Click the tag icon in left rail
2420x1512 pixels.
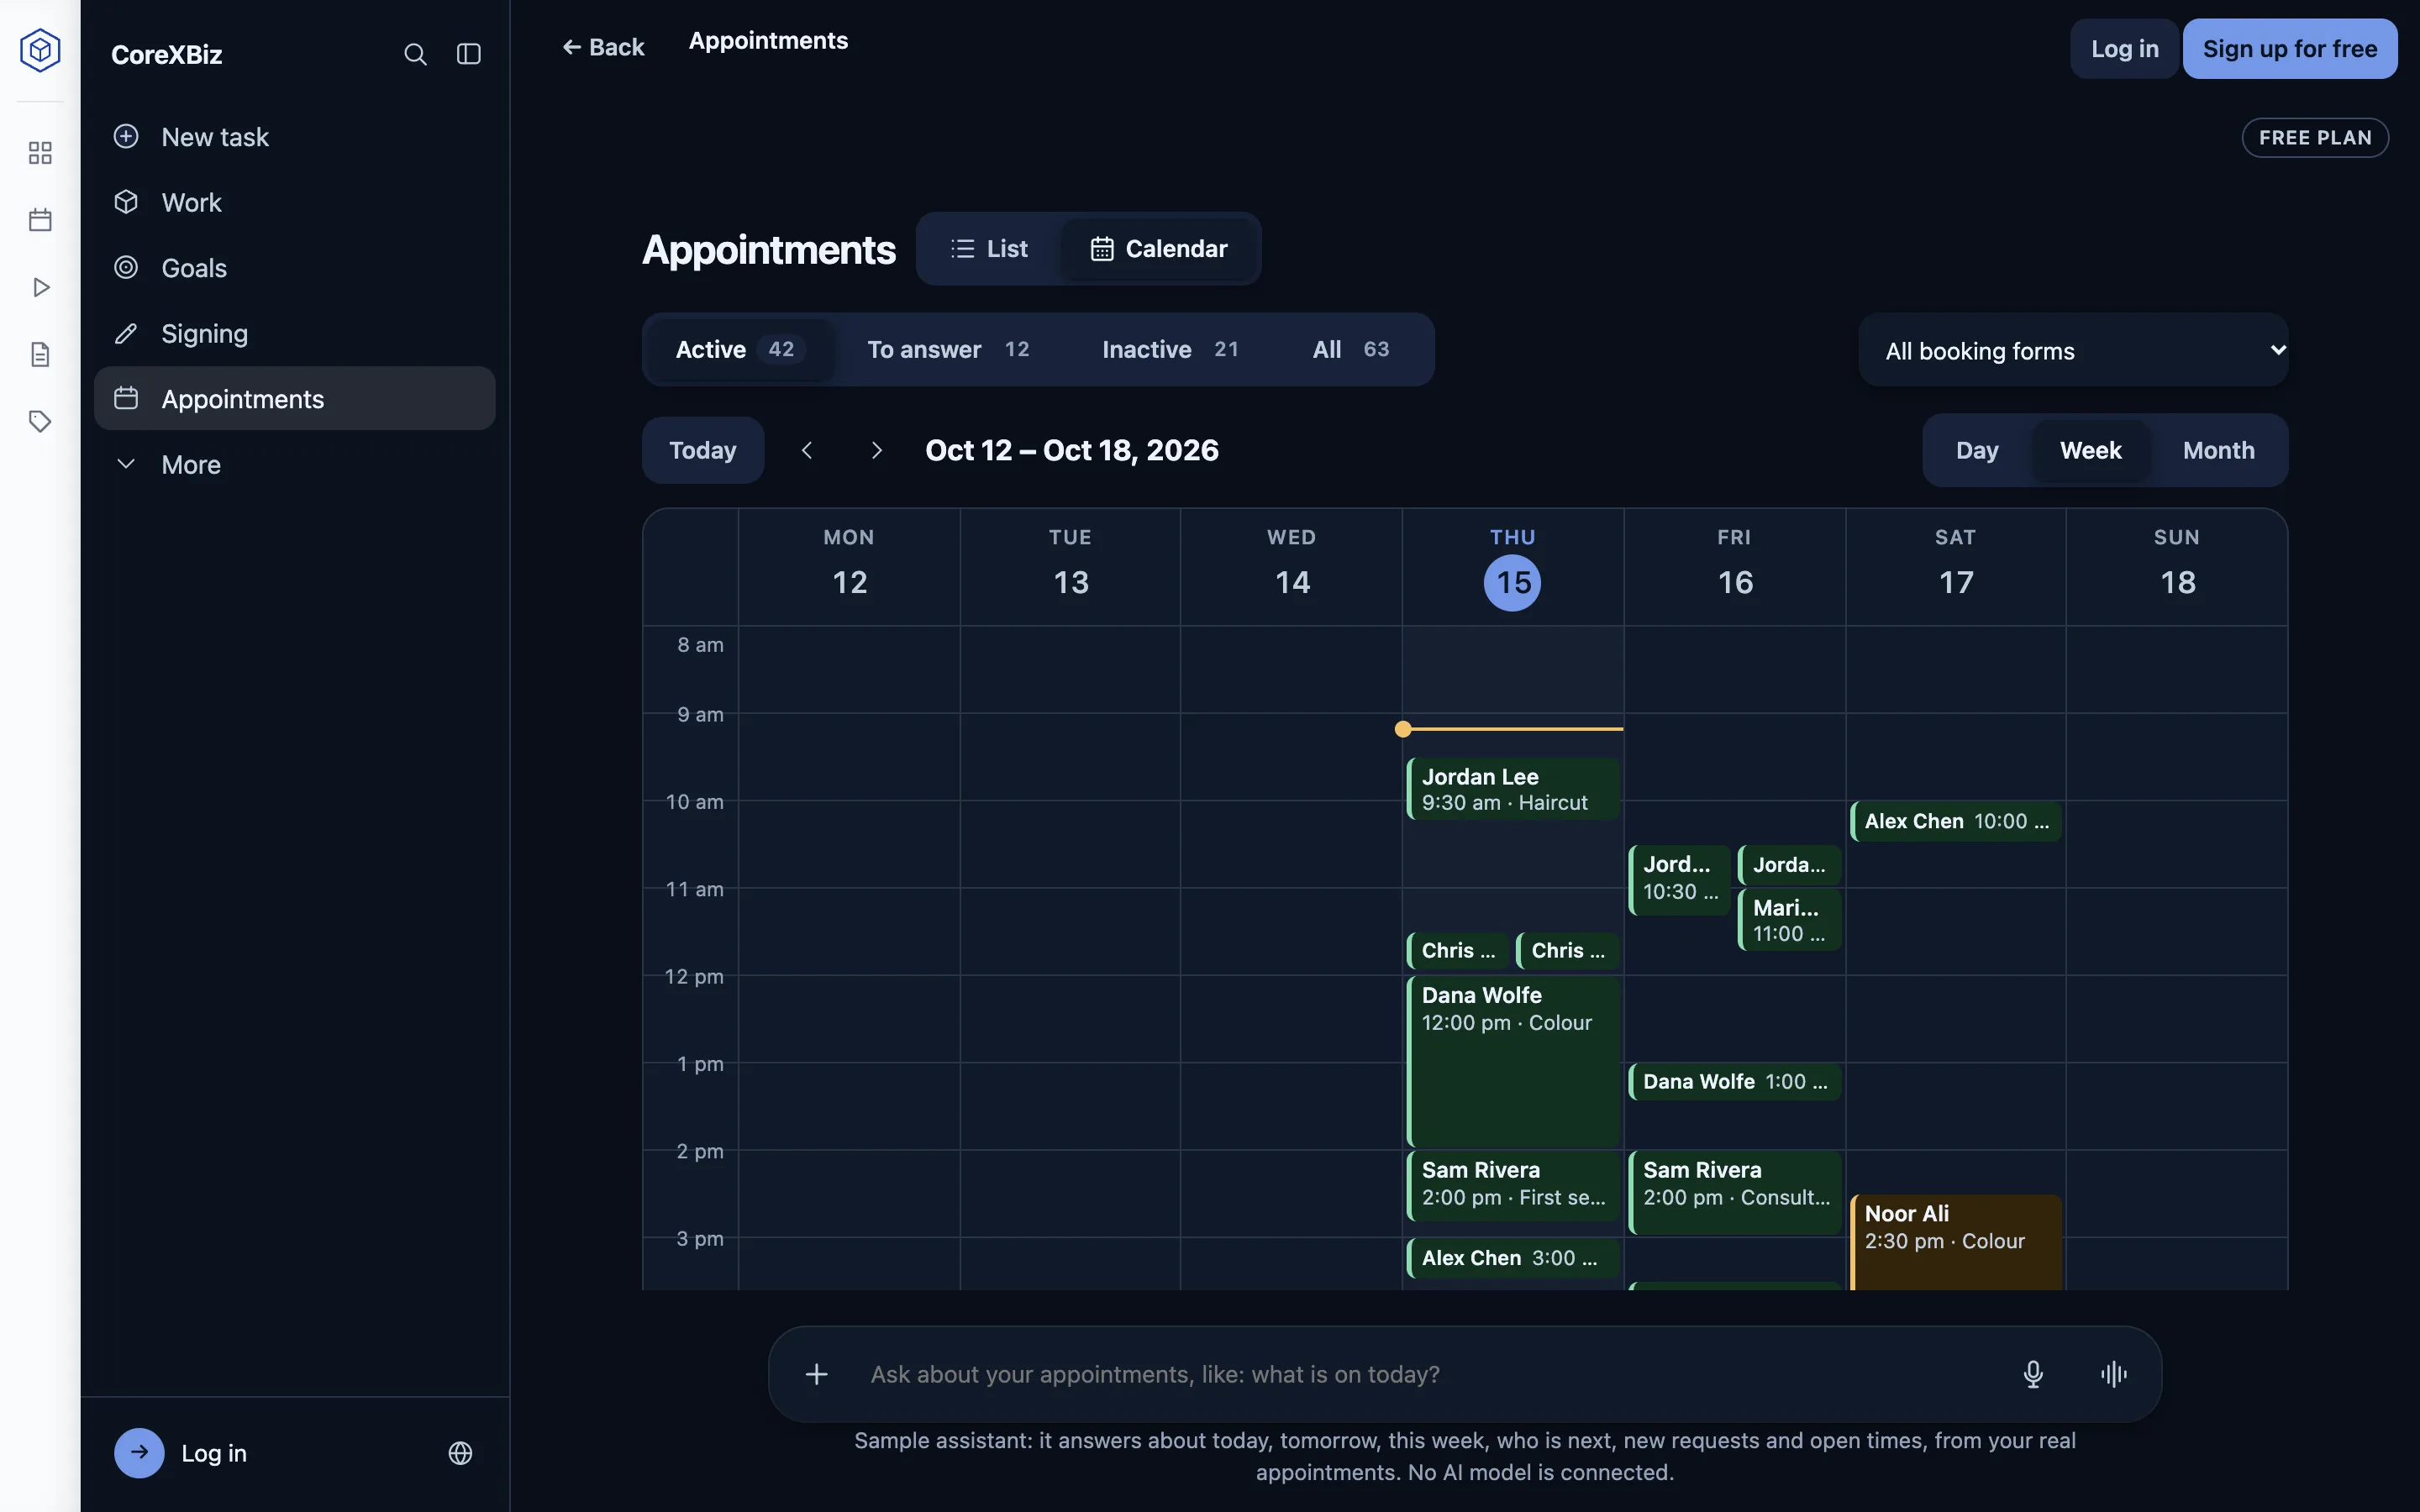click(40, 421)
